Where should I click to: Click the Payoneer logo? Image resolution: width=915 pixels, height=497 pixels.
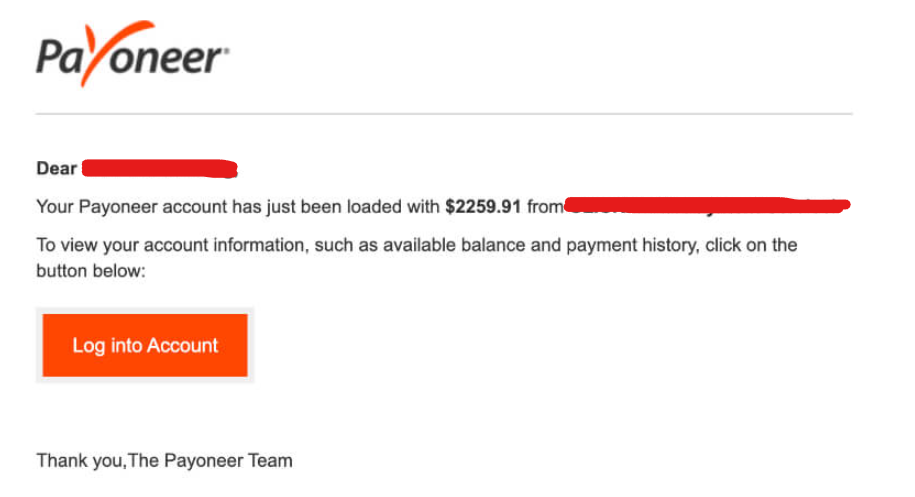[x=132, y=54]
